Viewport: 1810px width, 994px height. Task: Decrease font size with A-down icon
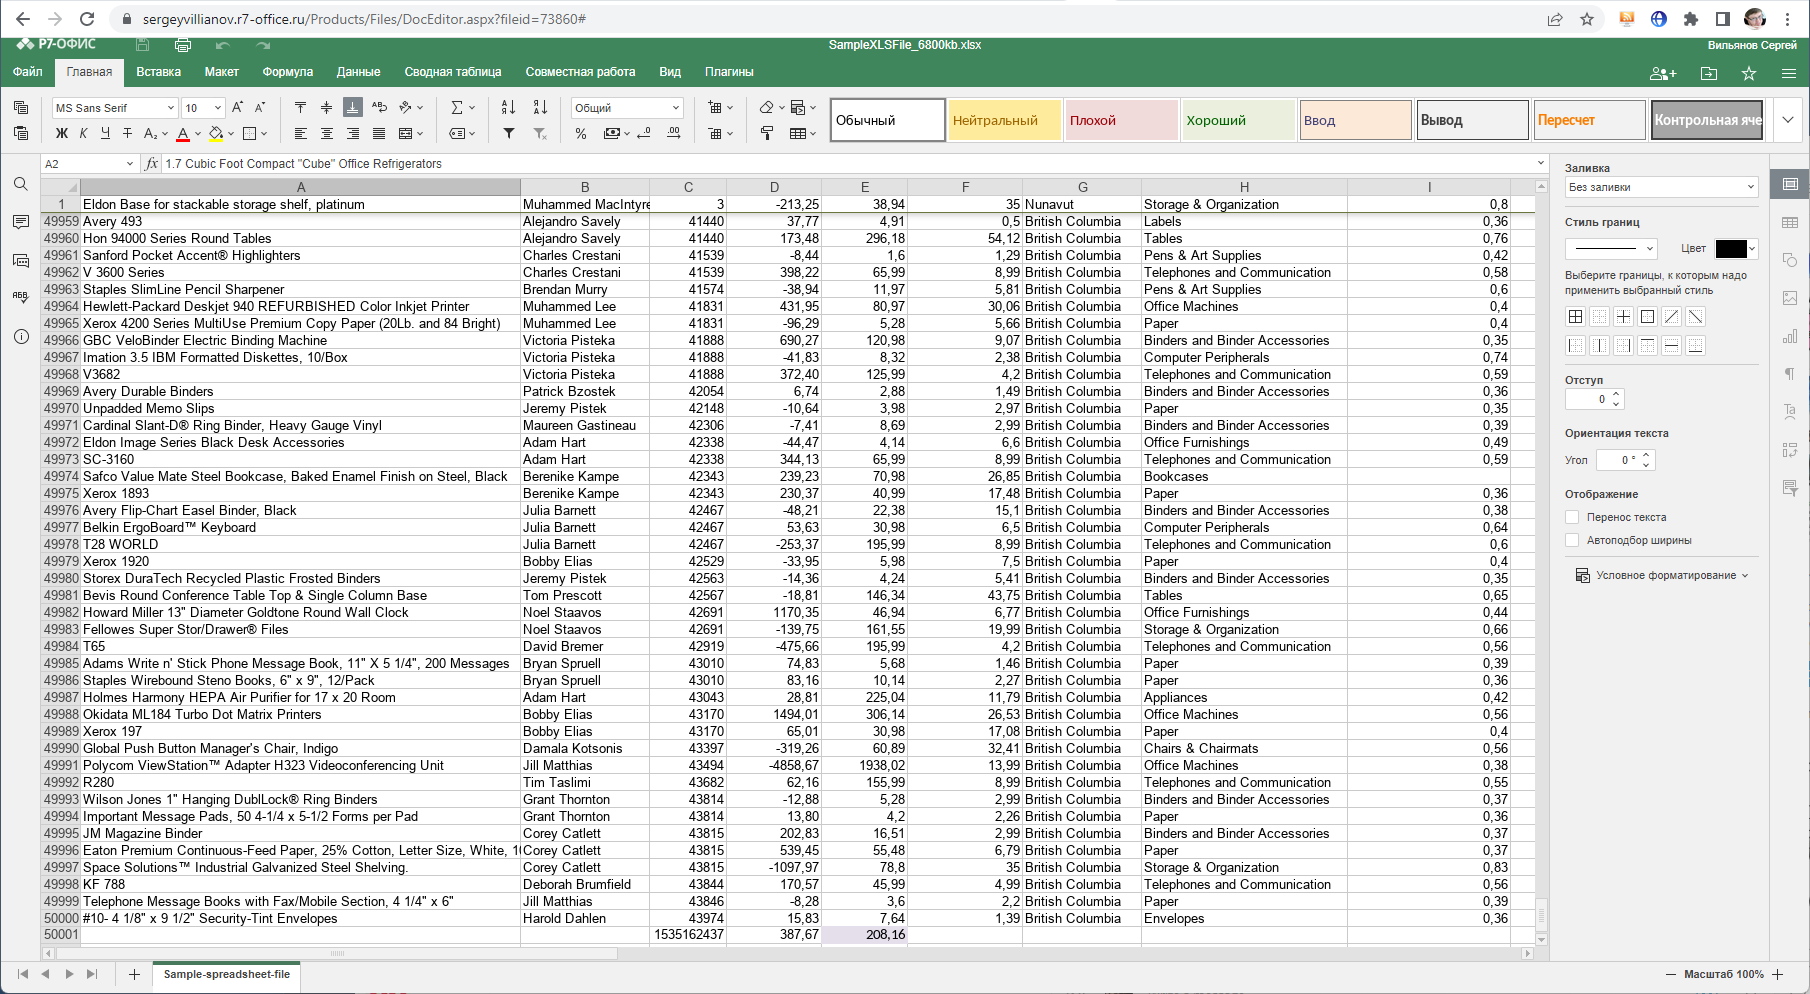click(x=260, y=107)
